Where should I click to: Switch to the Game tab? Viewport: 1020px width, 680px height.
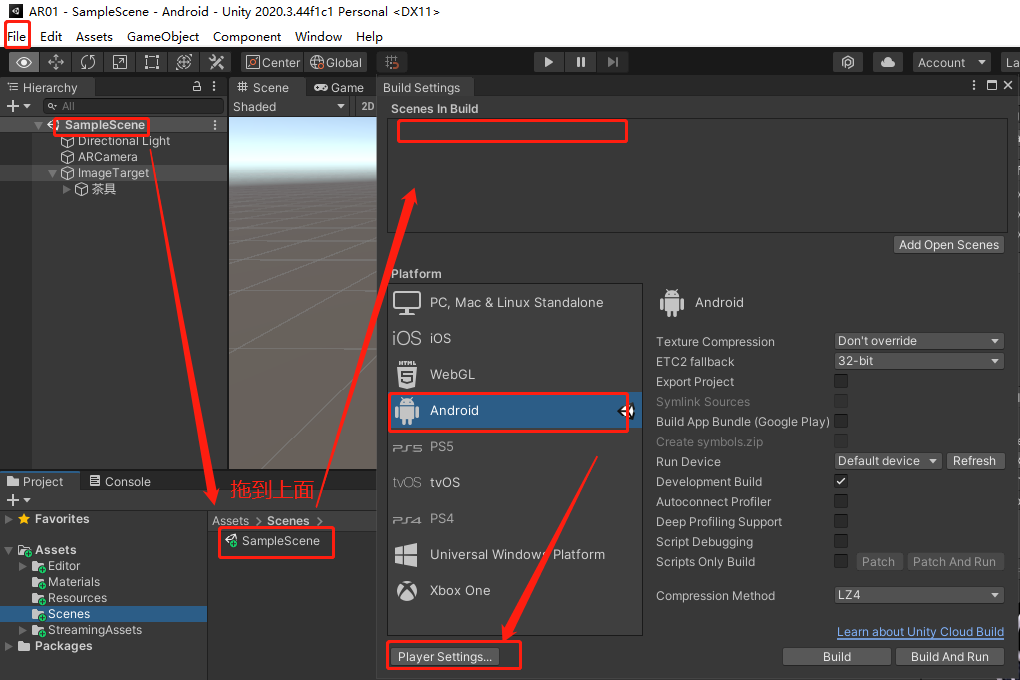[x=339, y=87]
